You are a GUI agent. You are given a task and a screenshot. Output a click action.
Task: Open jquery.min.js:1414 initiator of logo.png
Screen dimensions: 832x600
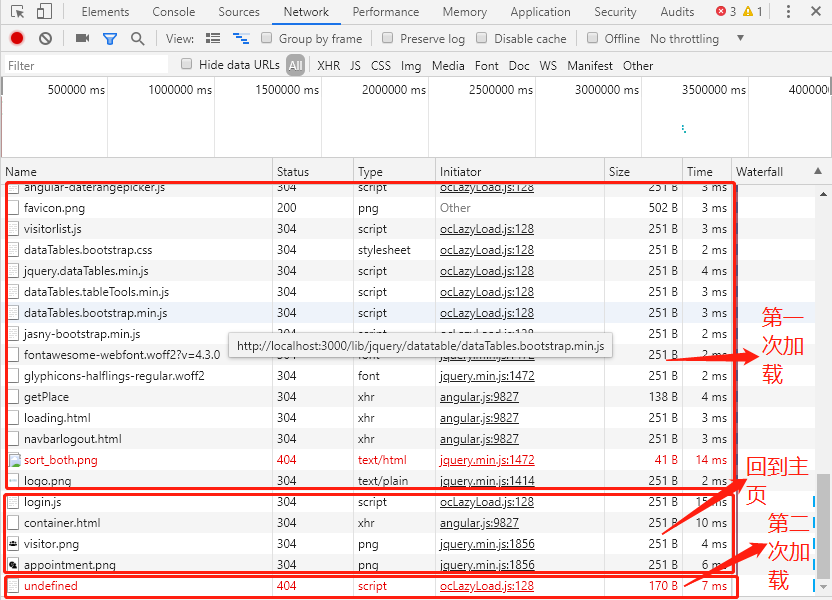[x=487, y=481]
